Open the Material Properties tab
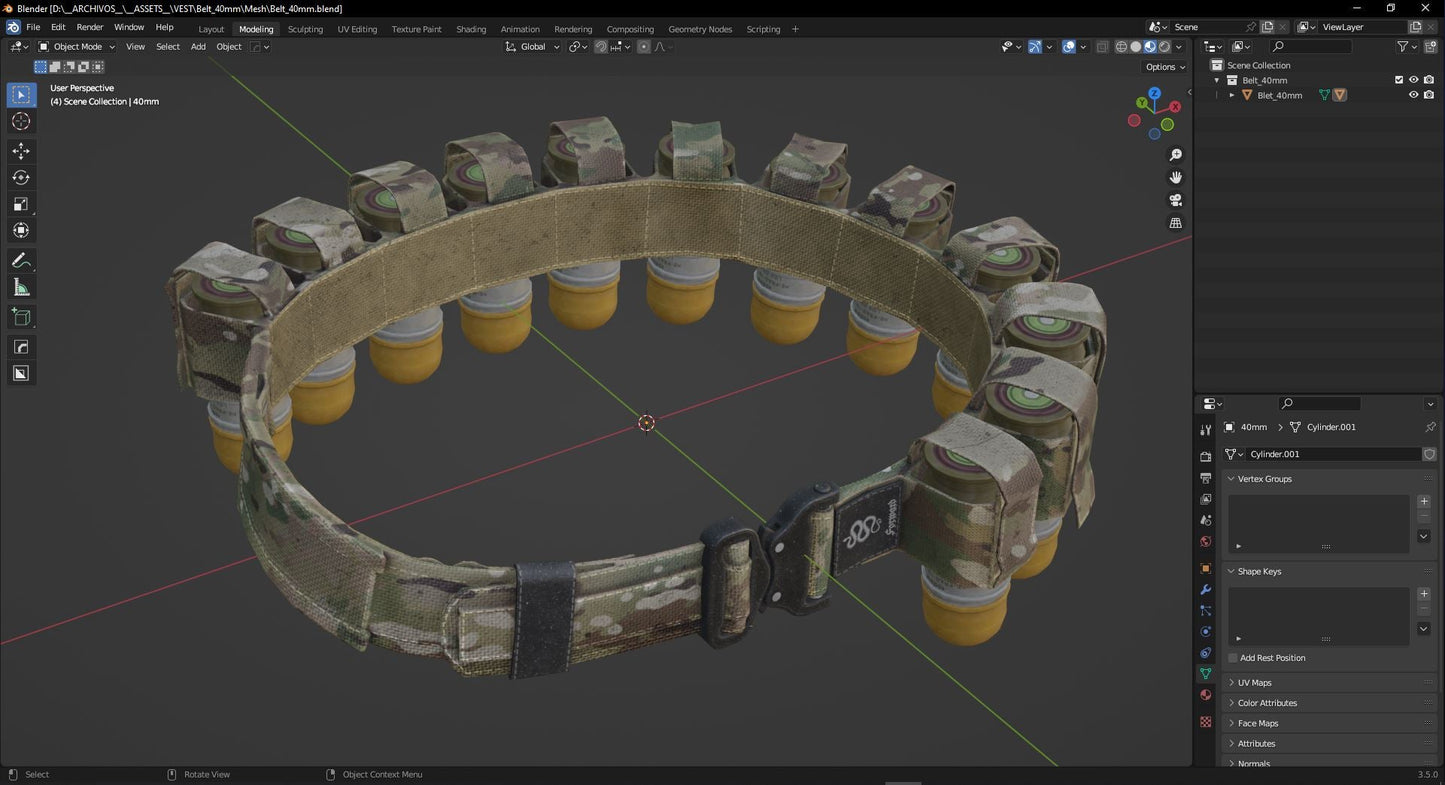The height and width of the screenshot is (785, 1445). click(x=1205, y=694)
